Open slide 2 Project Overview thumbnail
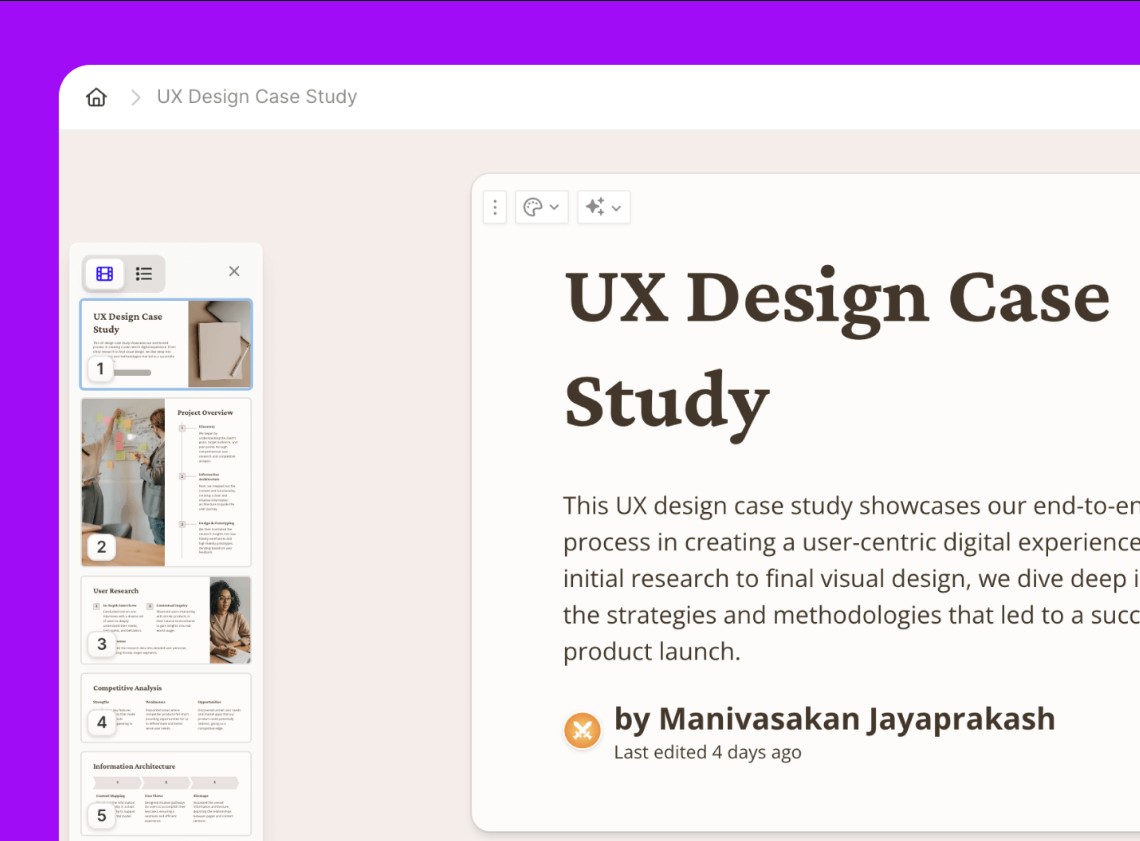Screen dimensions: 1140x841 (x=166, y=482)
